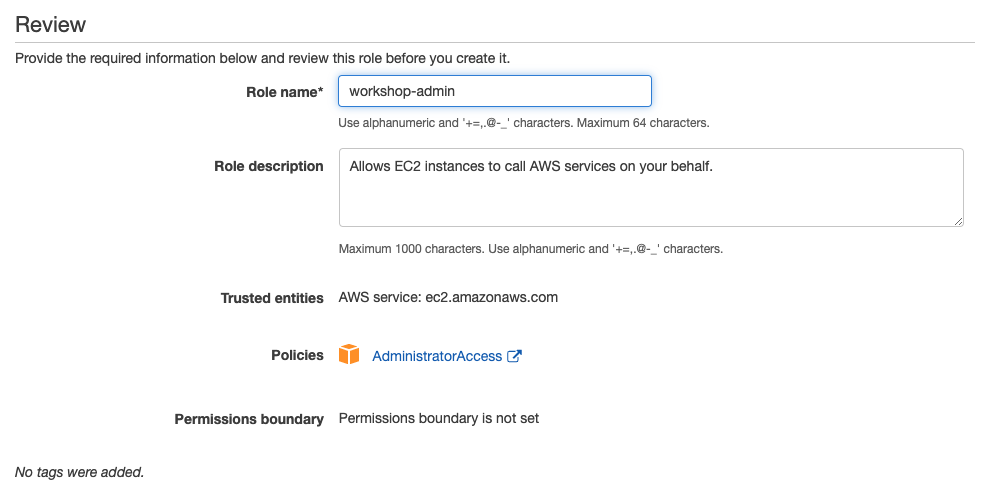The height and width of the screenshot is (499, 998).
Task: Click blank space inside Role description box
Action: [x=650, y=202]
